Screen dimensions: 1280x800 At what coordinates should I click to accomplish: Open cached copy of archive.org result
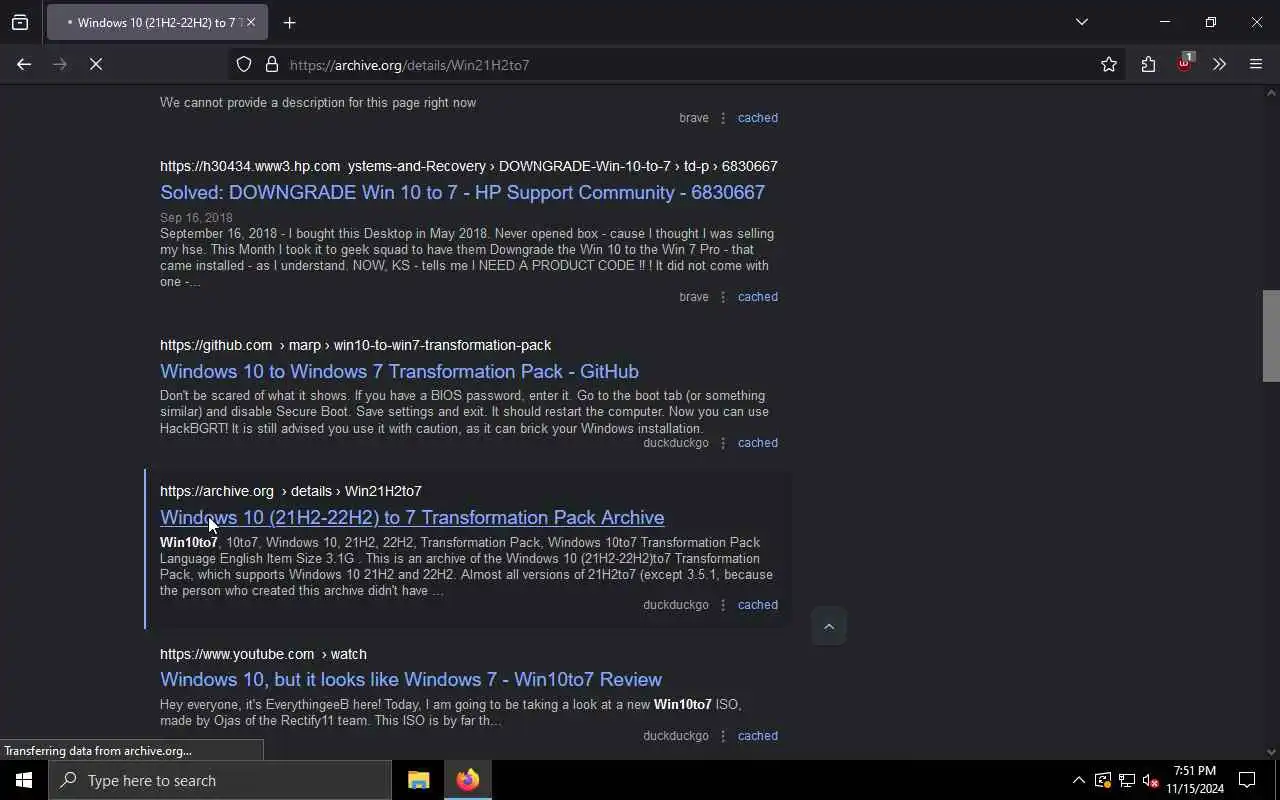pos(757,605)
